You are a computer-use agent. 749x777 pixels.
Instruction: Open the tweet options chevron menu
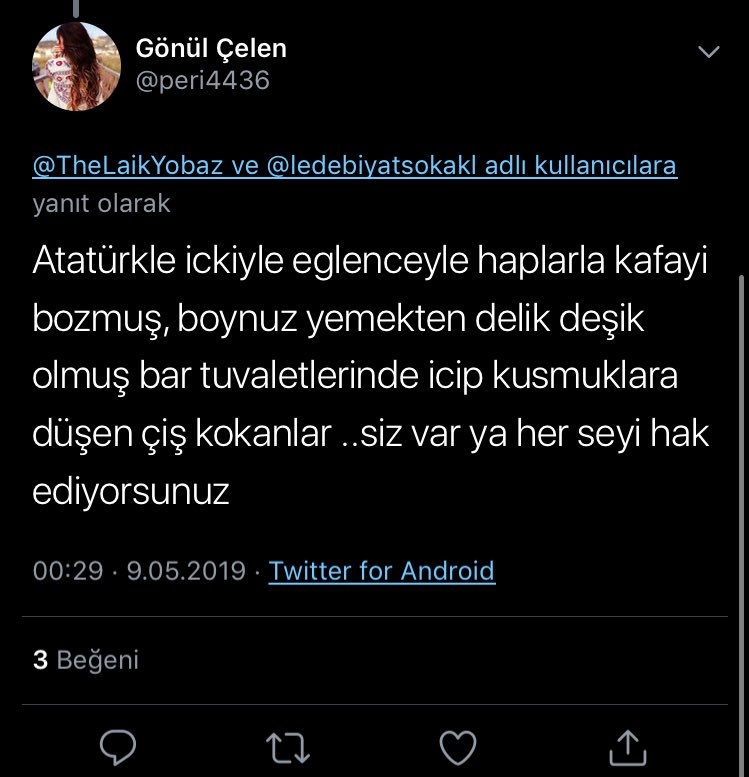(x=708, y=52)
